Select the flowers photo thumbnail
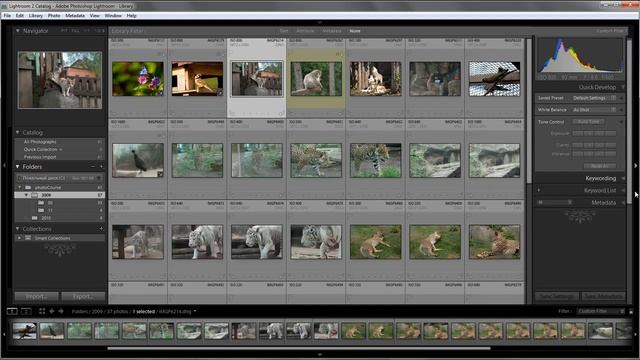640x360 pixels. pos(138,79)
